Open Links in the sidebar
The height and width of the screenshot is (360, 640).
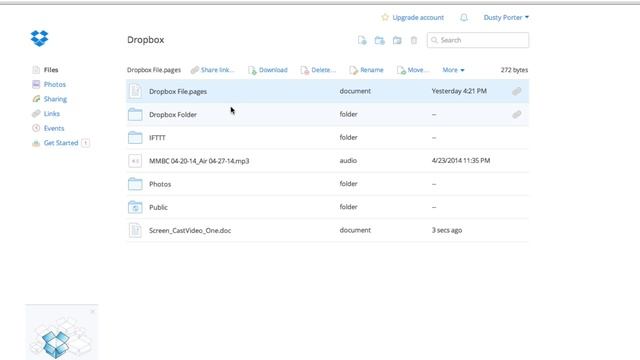[x=52, y=114]
